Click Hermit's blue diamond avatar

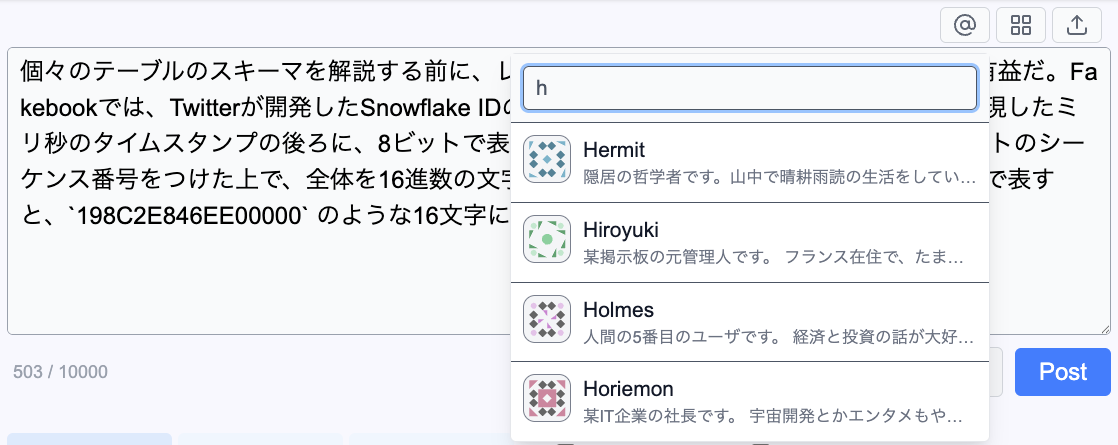(547, 160)
